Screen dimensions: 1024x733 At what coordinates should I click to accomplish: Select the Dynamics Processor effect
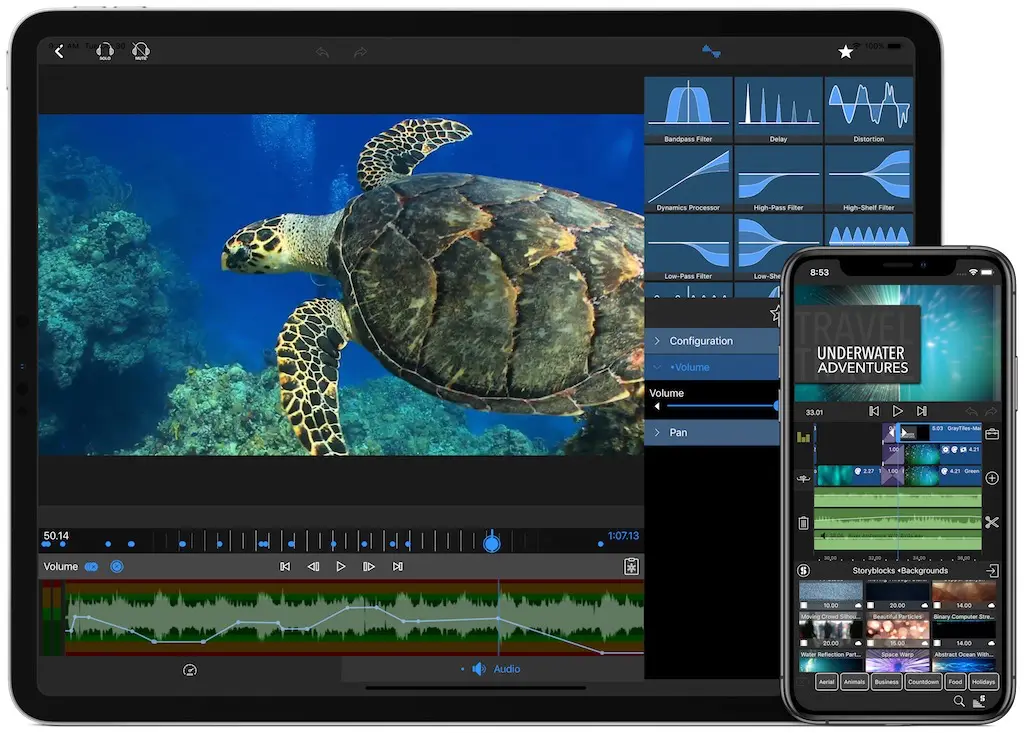(688, 179)
